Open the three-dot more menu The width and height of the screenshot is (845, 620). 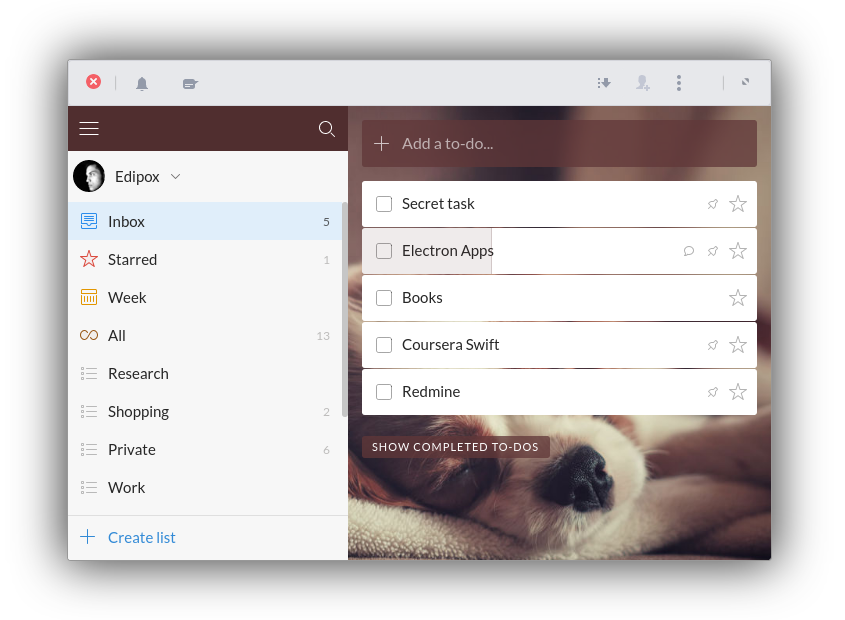pos(679,82)
